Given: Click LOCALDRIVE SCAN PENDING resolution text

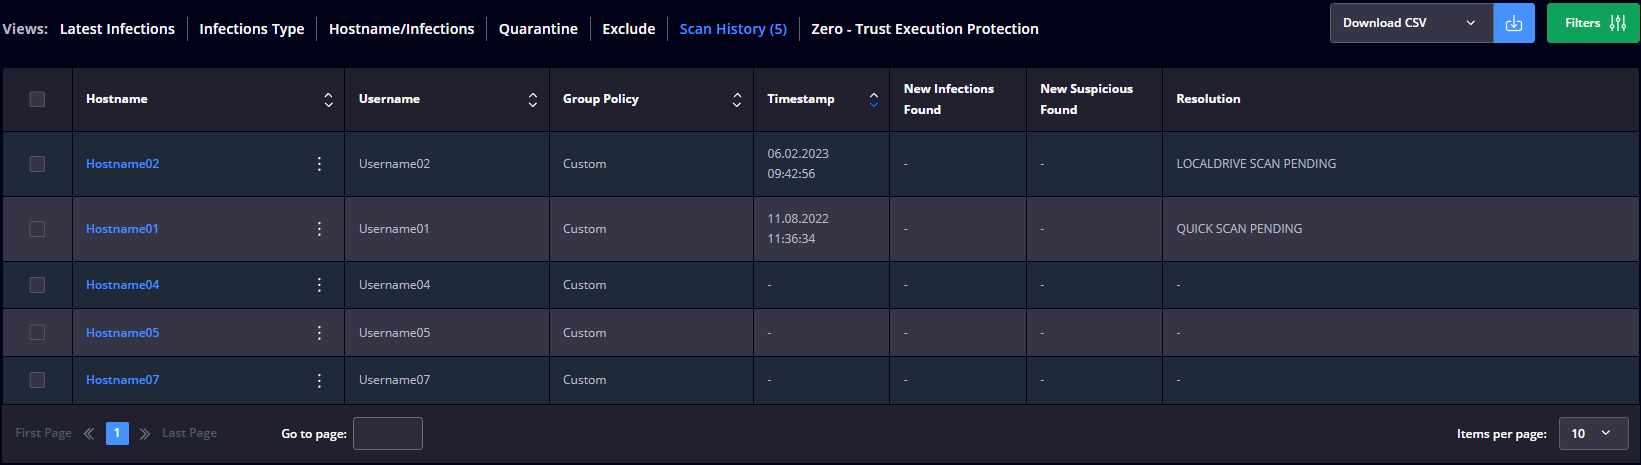Looking at the screenshot, I should pos(1256,164).
